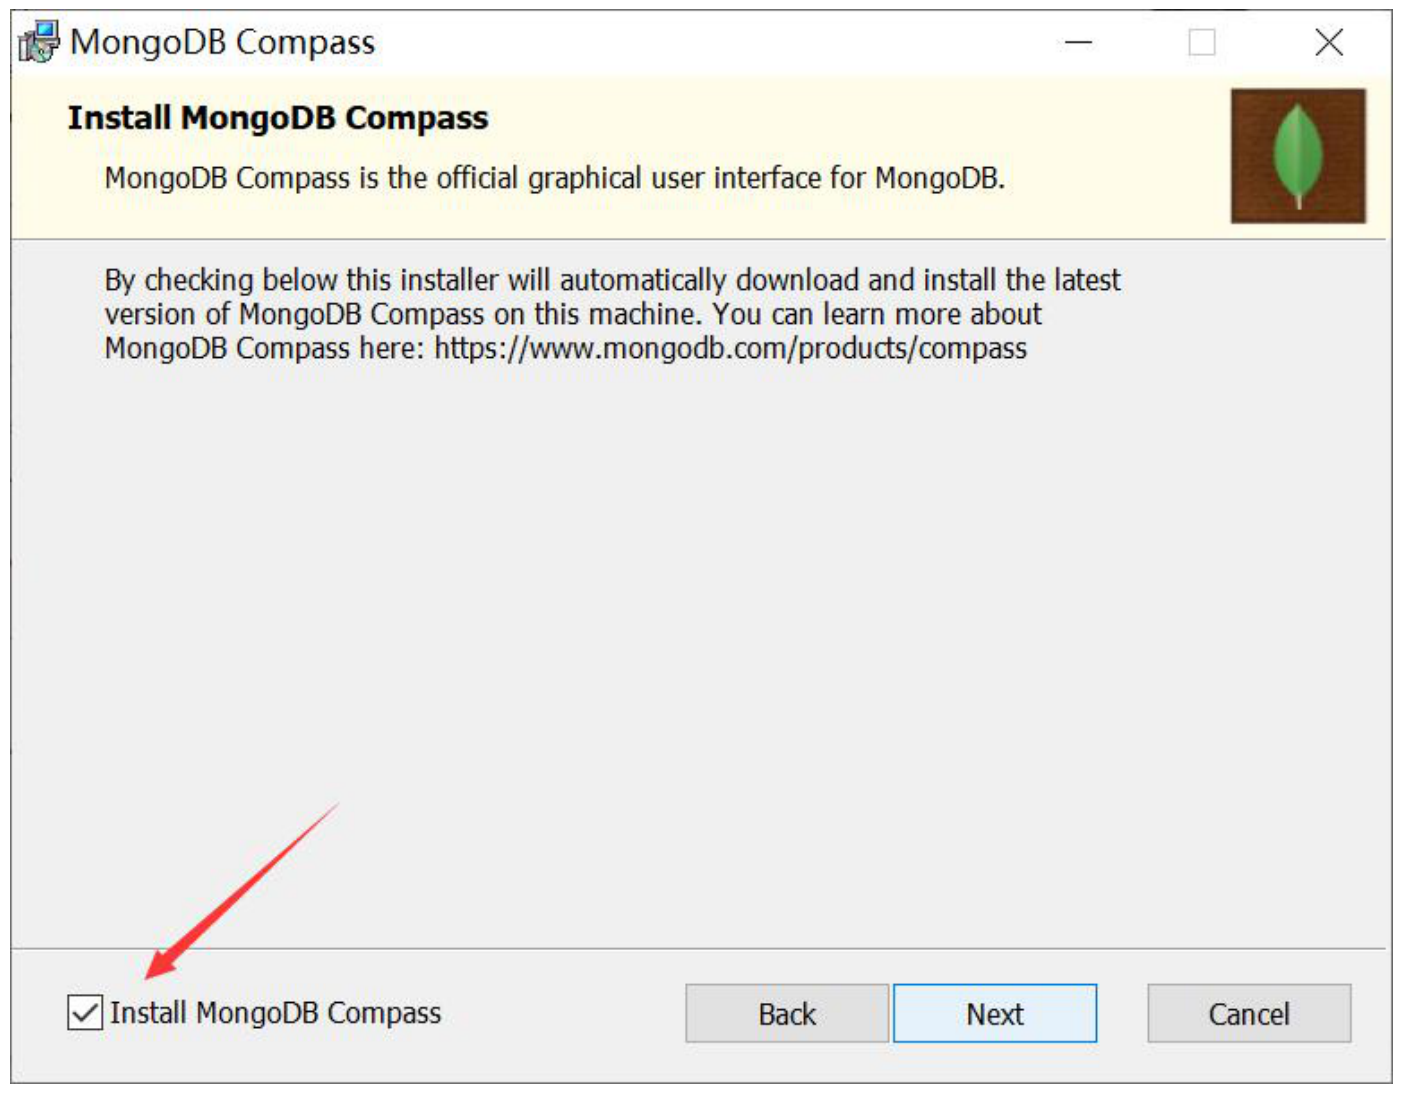The width and height of the screenshot is (1408, 1100).
Task: Click the mongodb.com/products/compass URL text
Action: (731, 348)
